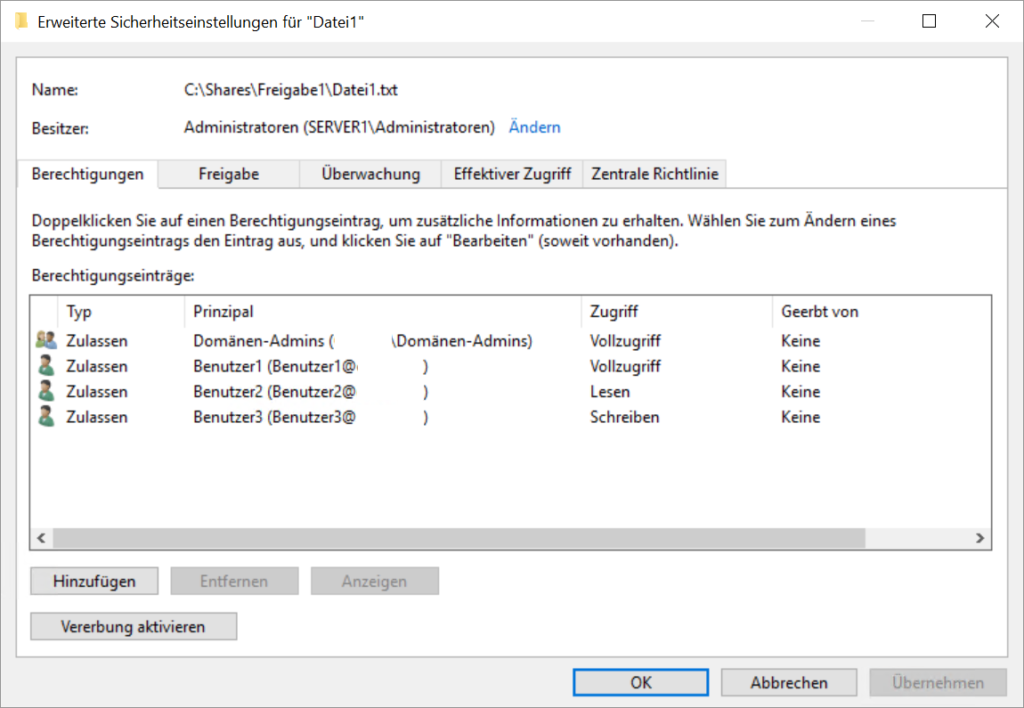
Task: Click the Benutzer1 user icon
Action: click(45, 366)
